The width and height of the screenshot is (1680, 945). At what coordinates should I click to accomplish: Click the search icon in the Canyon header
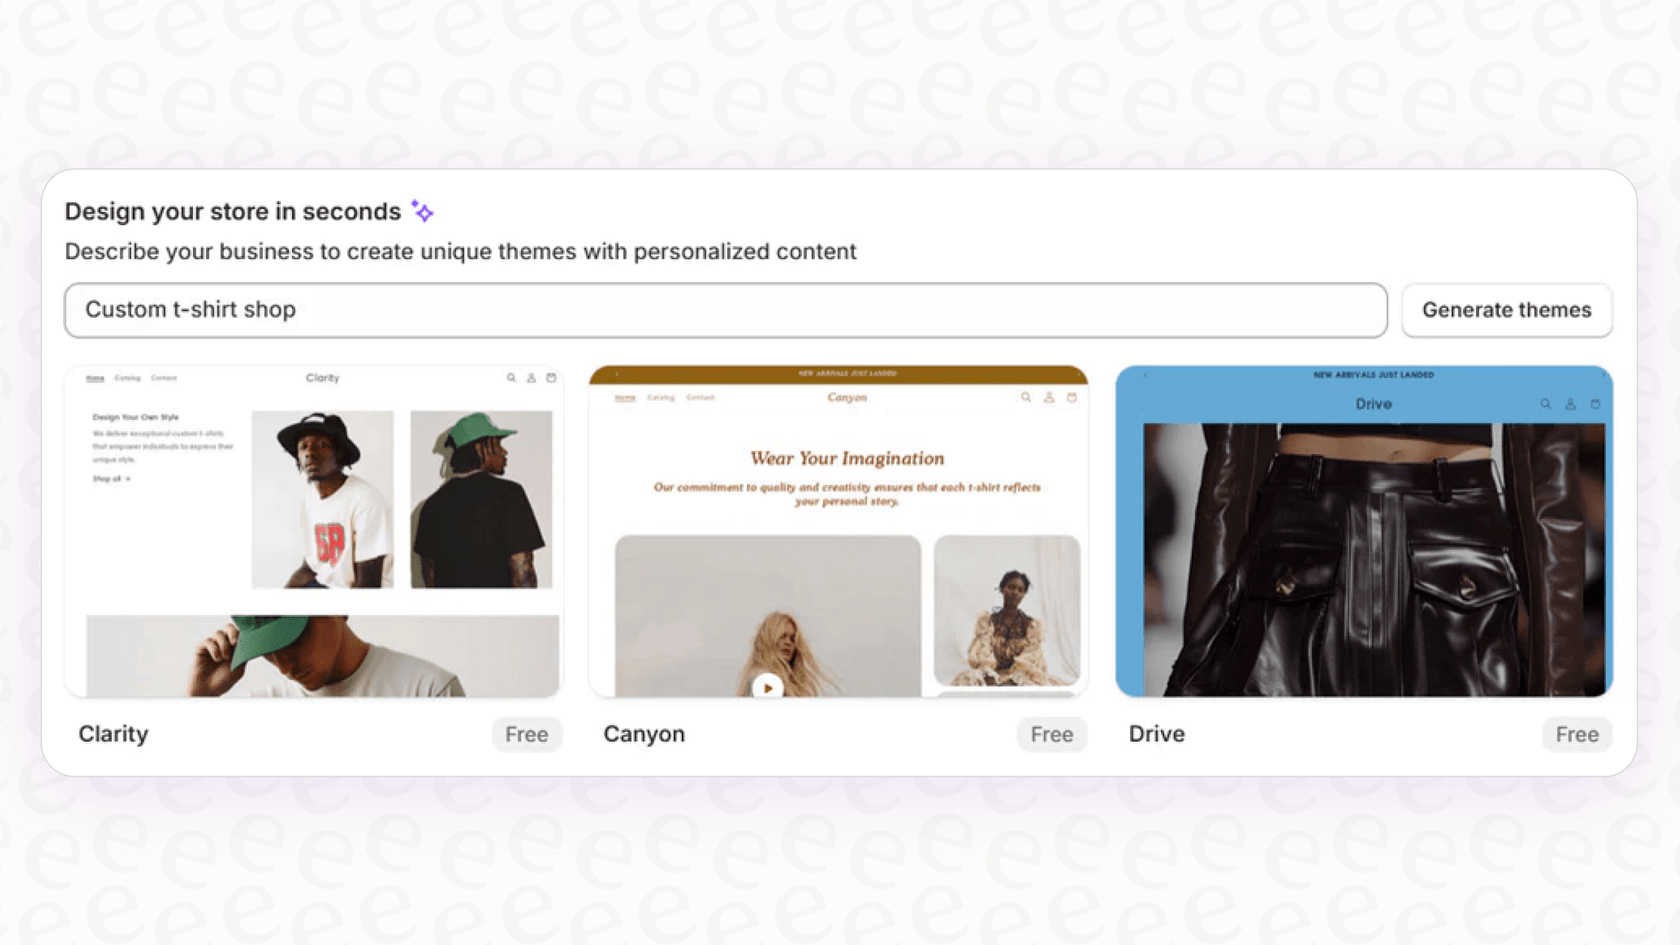pyautogui.click(x=1026, y=397)
